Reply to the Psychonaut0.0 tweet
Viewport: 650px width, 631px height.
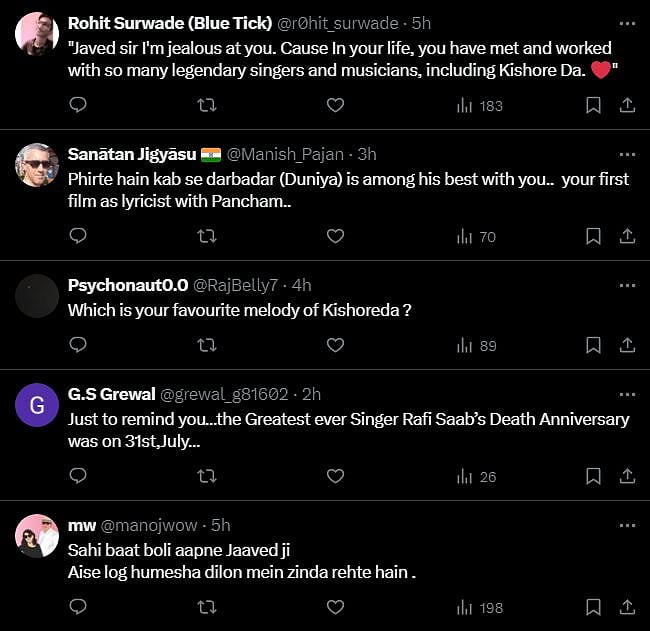(x=78, y=345)
